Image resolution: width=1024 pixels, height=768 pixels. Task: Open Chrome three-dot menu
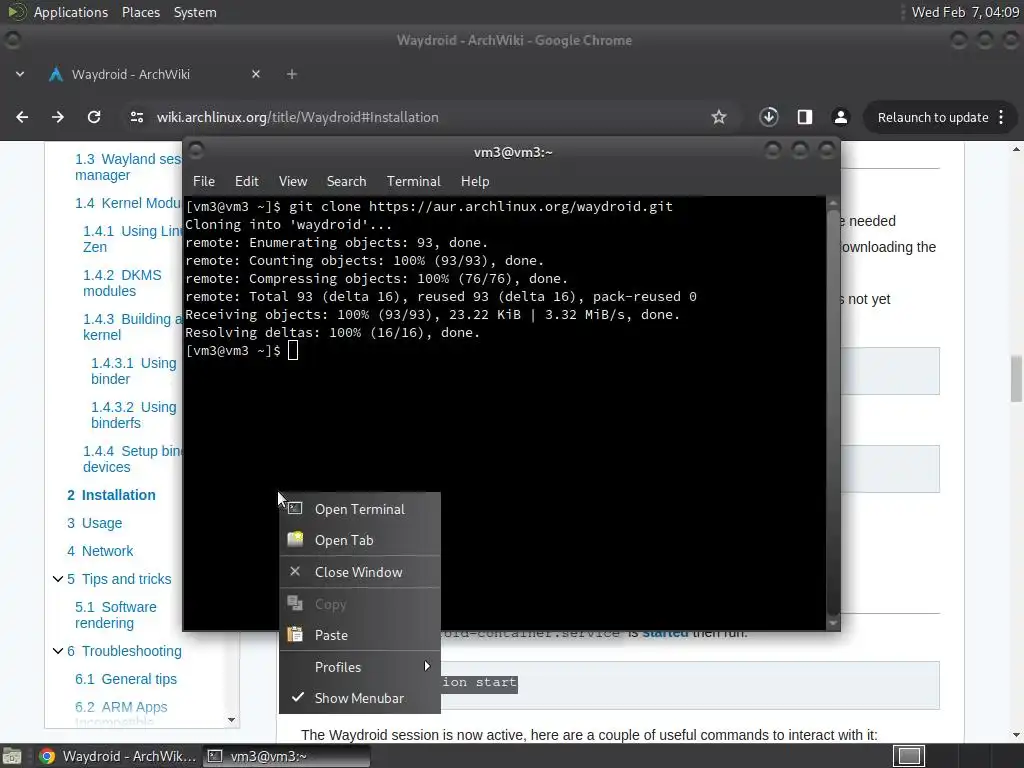tap(1001, 118)
